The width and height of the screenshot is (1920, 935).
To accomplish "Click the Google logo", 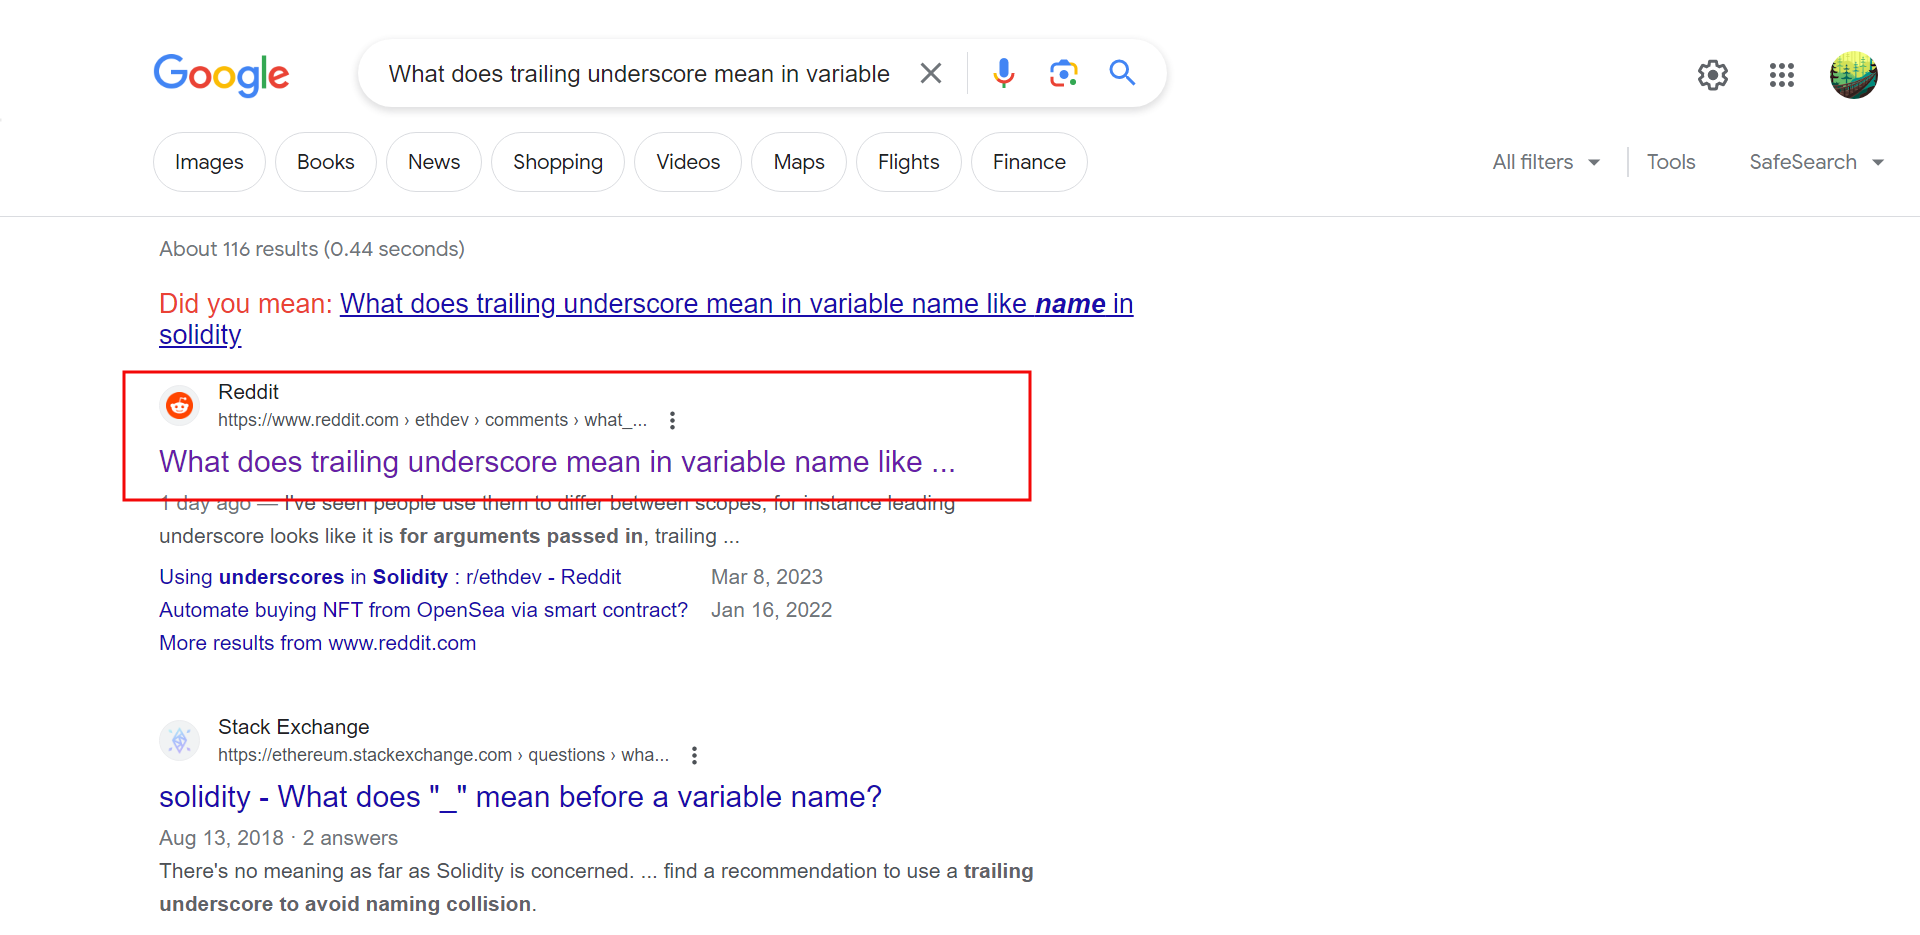I will coord(221,75).
